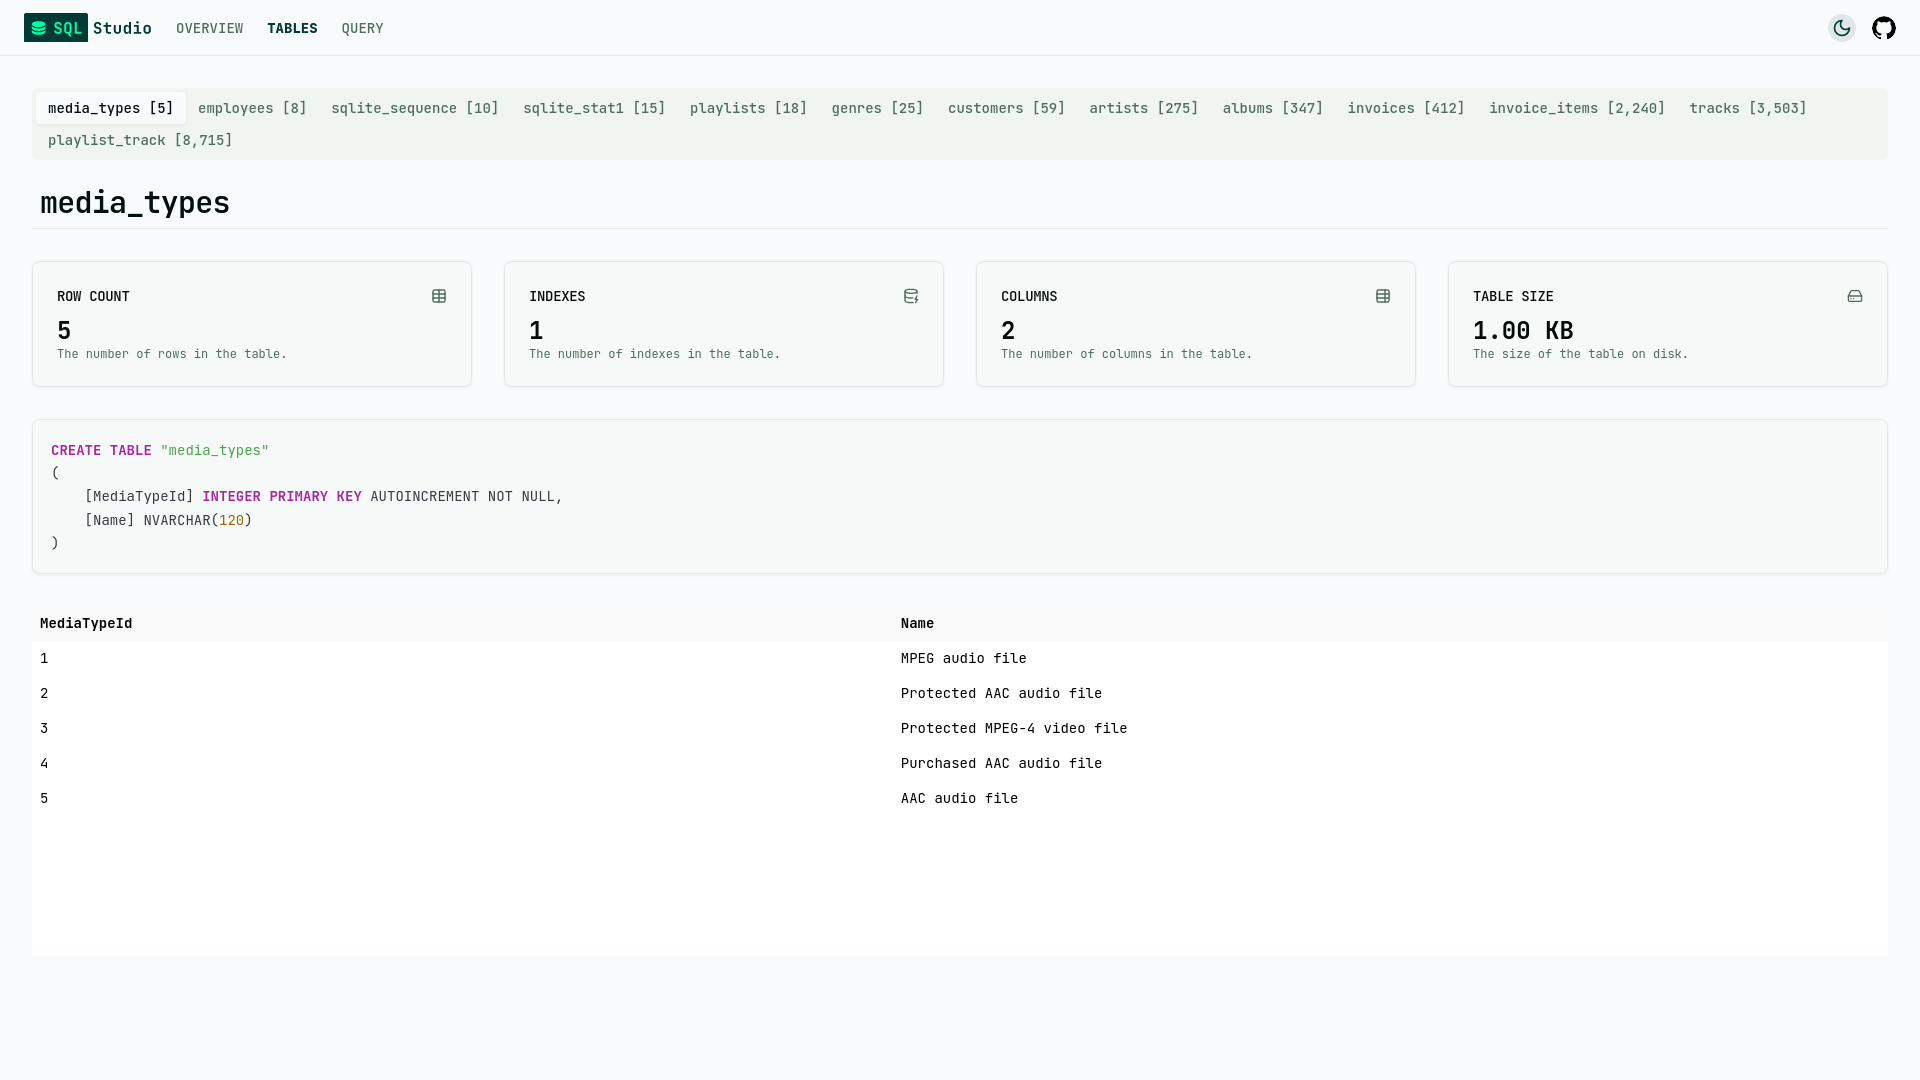
Task: Switch to the playlist_track table tab
Action: click(140, 140)
